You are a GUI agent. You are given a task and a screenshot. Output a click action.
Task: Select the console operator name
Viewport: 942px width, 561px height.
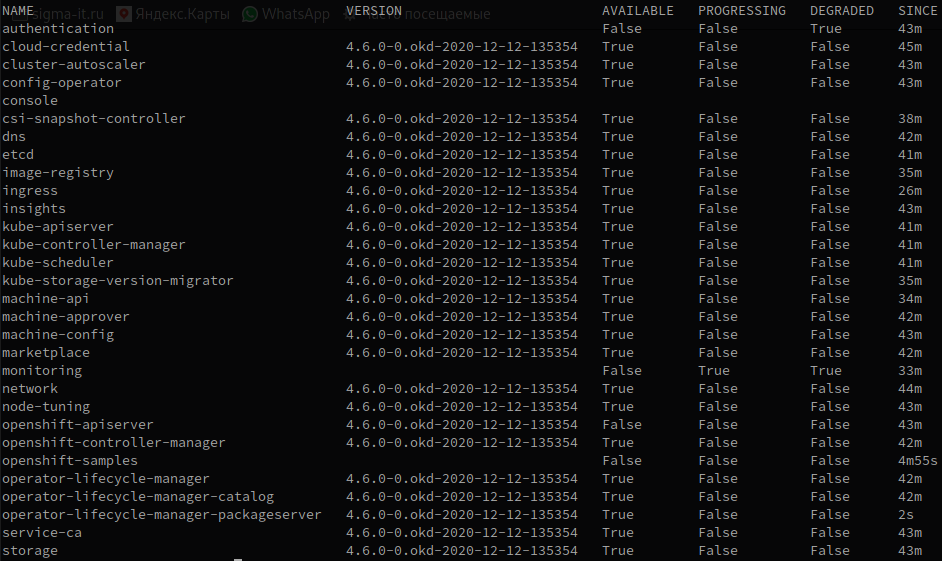tap(30, 101)
